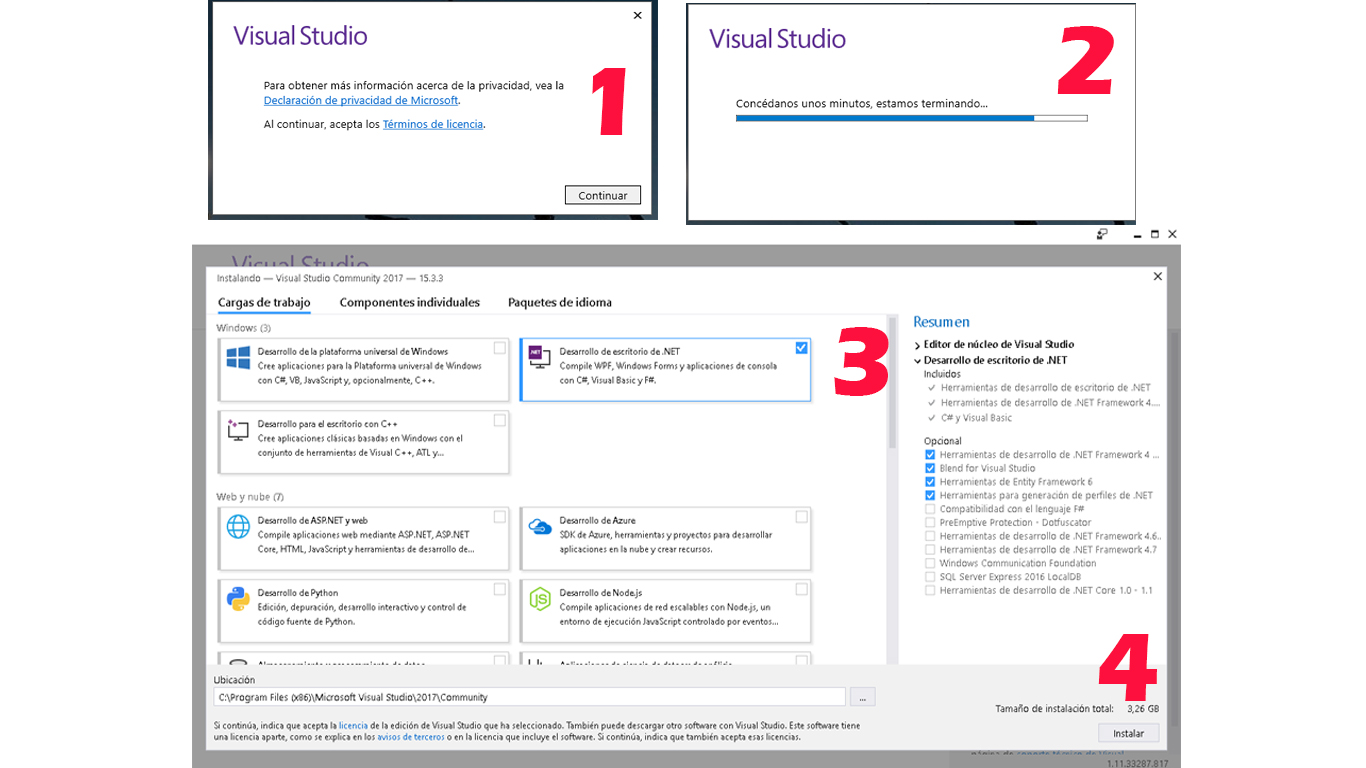
Task: Check the Universal Windows Platform workload box
Action: [499, 348]
